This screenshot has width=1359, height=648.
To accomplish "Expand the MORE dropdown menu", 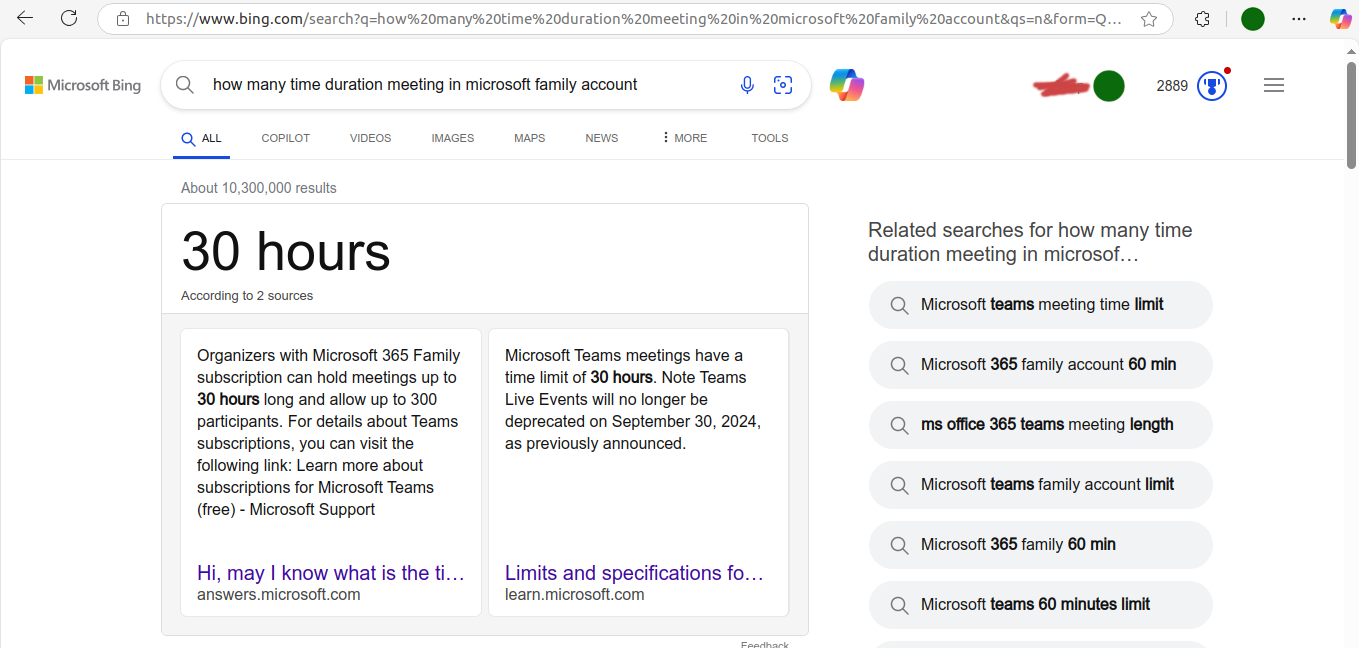I will (x=685, y=138).
